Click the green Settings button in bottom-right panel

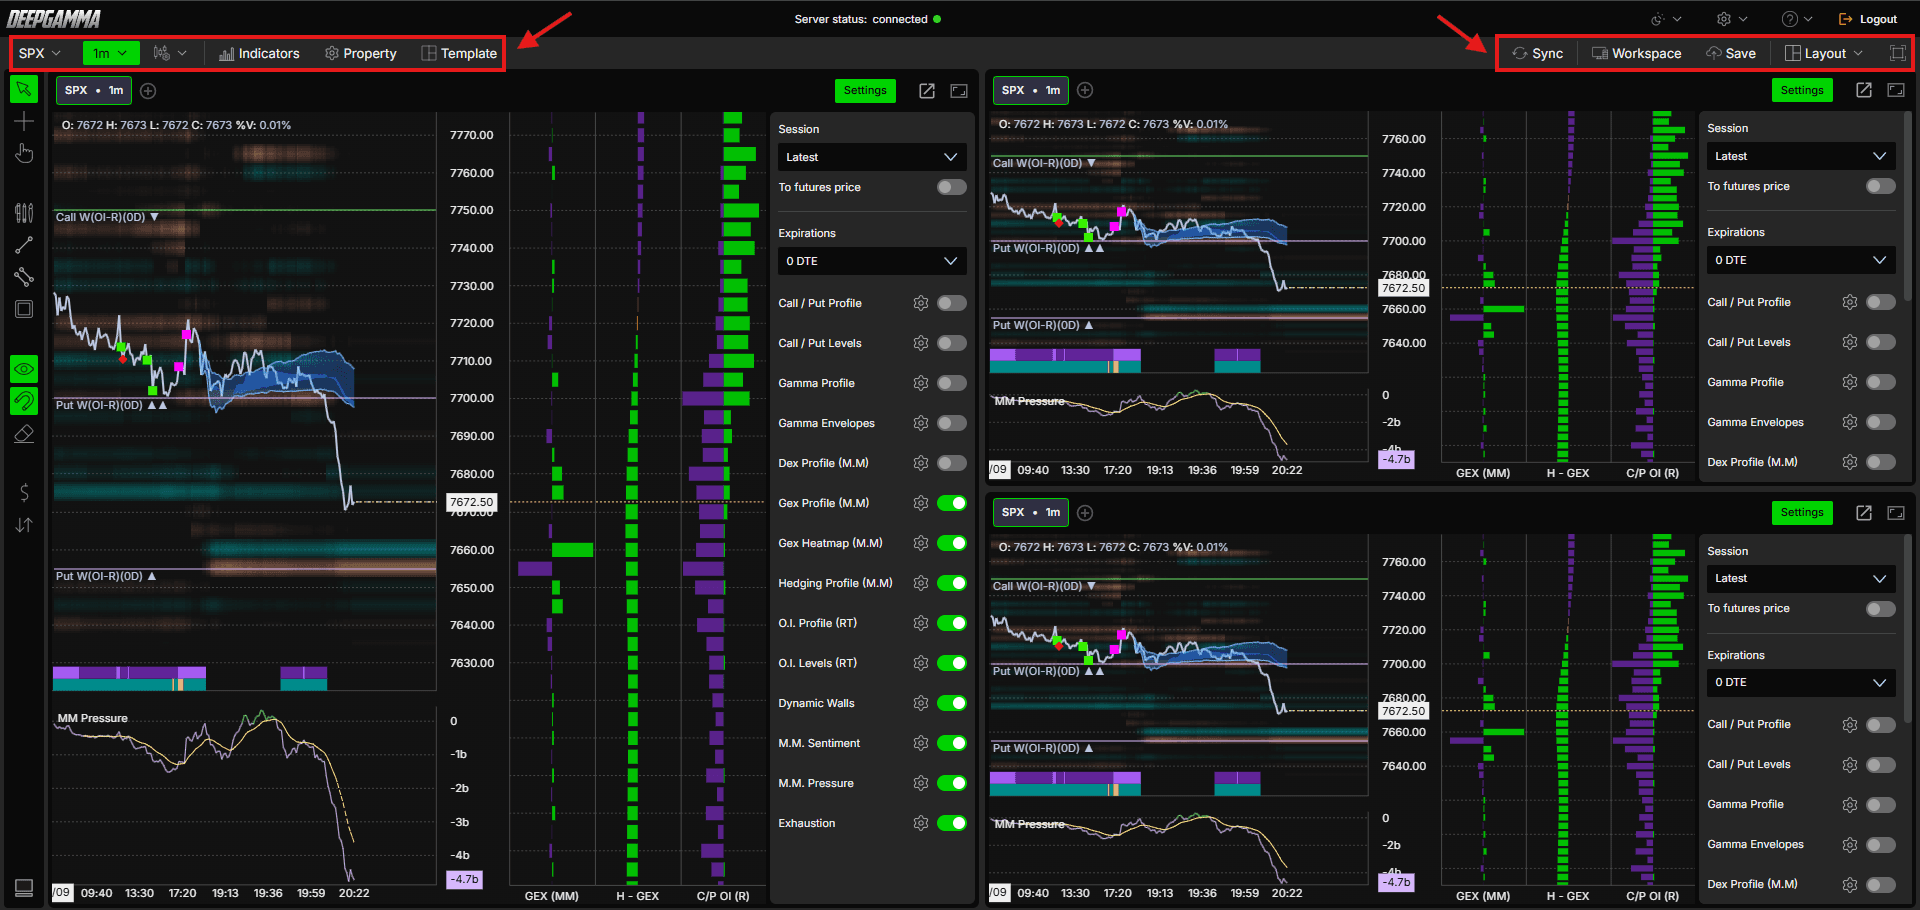pyautogui.click(x=1802, y=513)
